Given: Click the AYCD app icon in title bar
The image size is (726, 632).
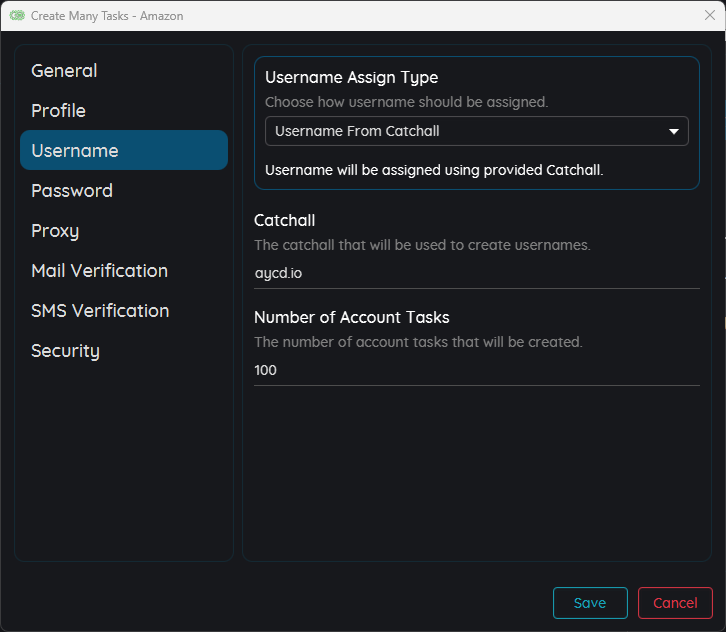Looking at the screenshot, I should 16,16.
